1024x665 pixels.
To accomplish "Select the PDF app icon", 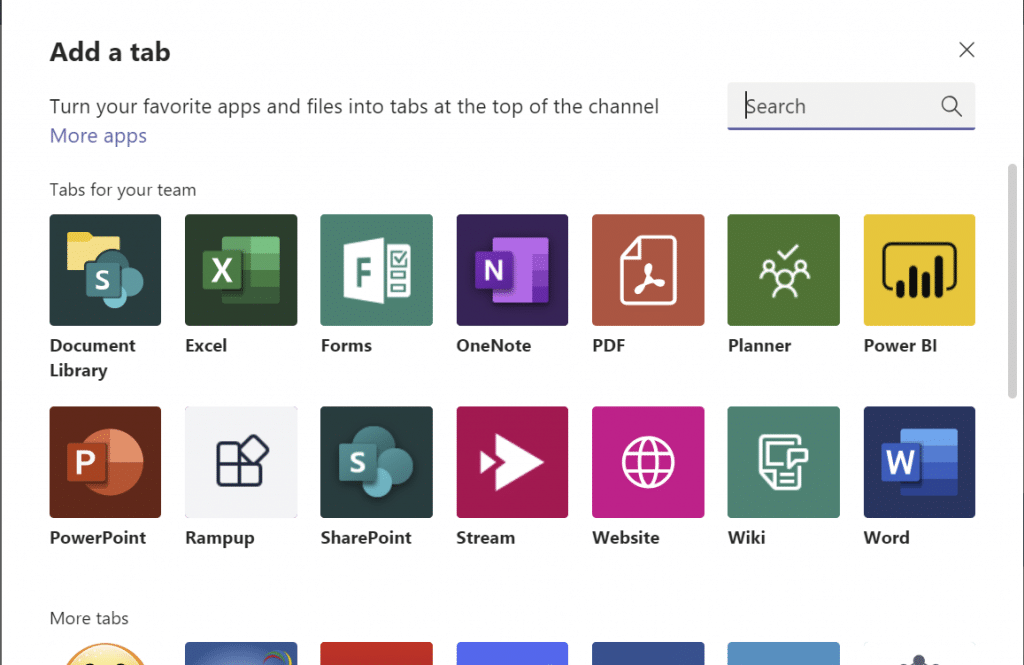I will pyautogui.click(x=648, y=270).
